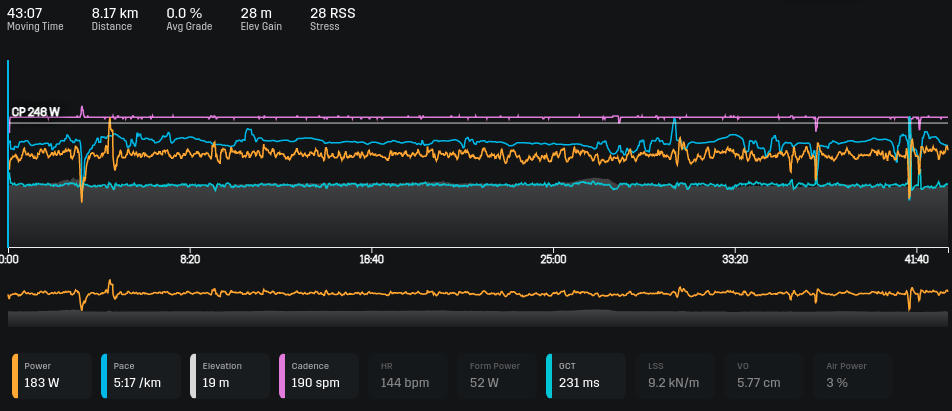Click the overview mini power chart

(476, 301)
